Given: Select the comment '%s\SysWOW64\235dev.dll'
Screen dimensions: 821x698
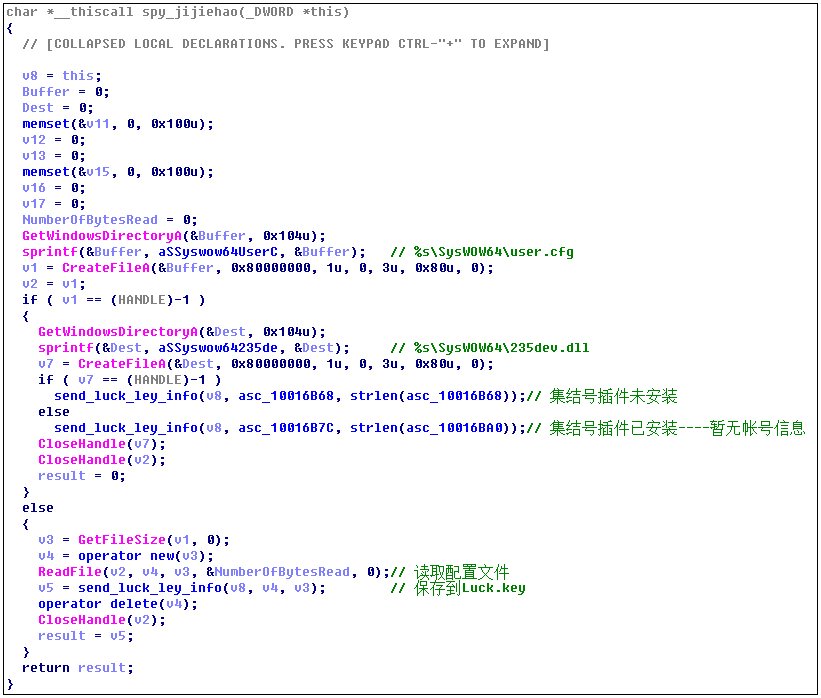Looking at the screenshot, I should (x=502, y=348).
